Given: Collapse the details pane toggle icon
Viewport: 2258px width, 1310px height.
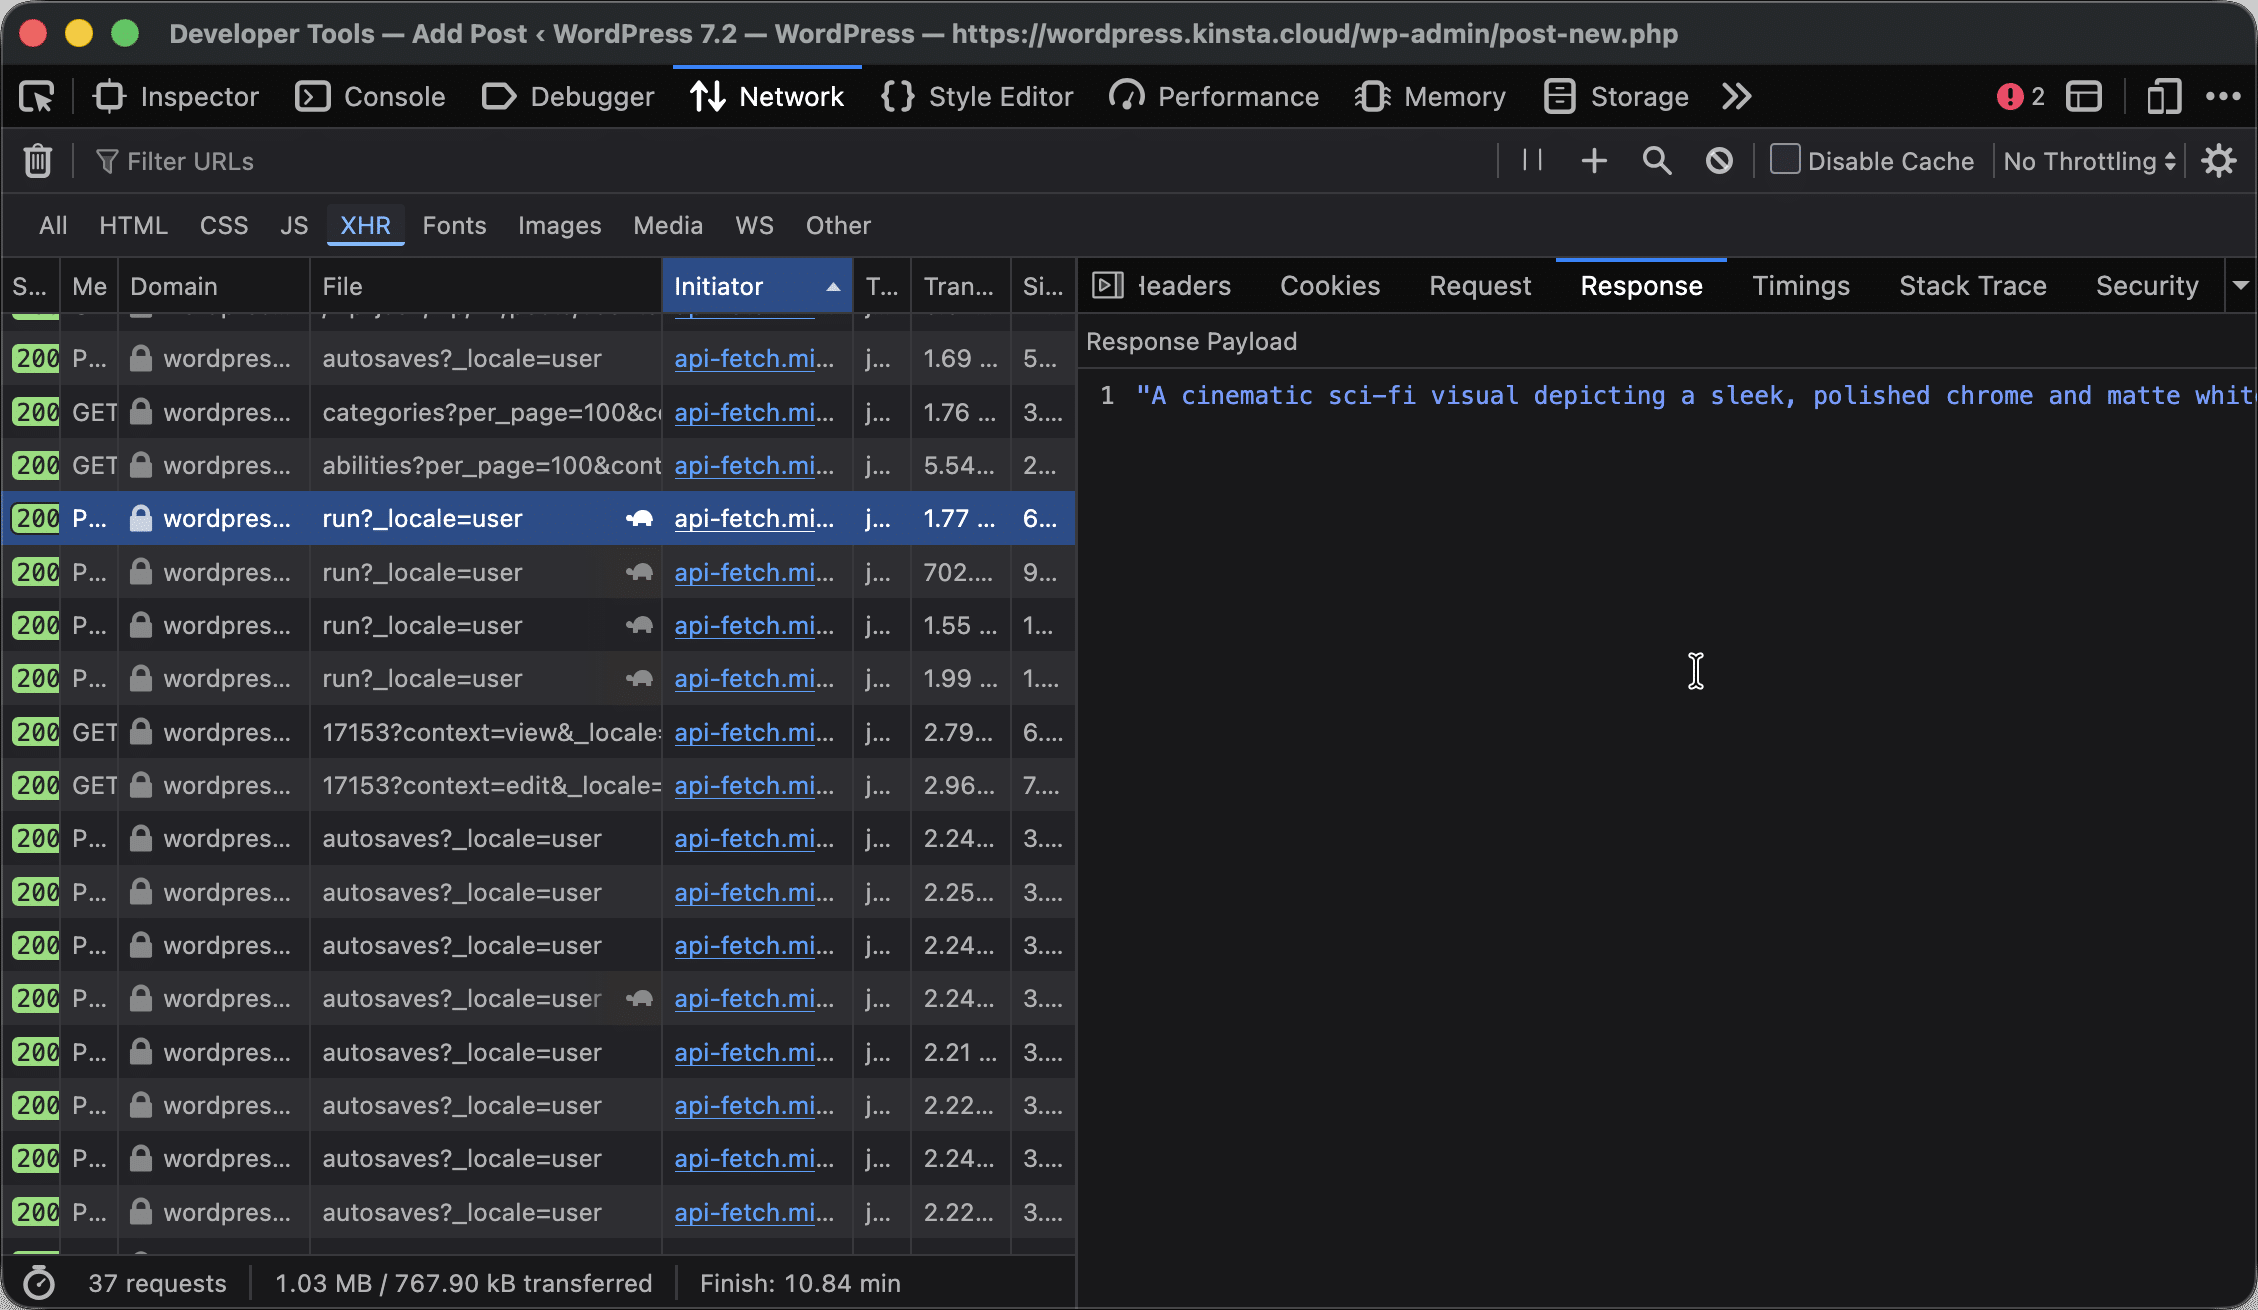Looking at the screenshot, I should click(1107, 286).
